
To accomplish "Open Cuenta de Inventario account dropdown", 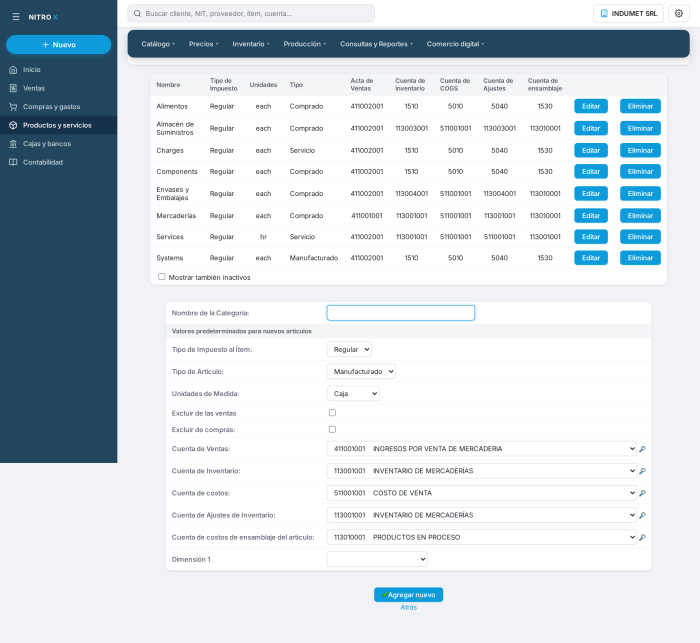I will click(x=482, y=471).
